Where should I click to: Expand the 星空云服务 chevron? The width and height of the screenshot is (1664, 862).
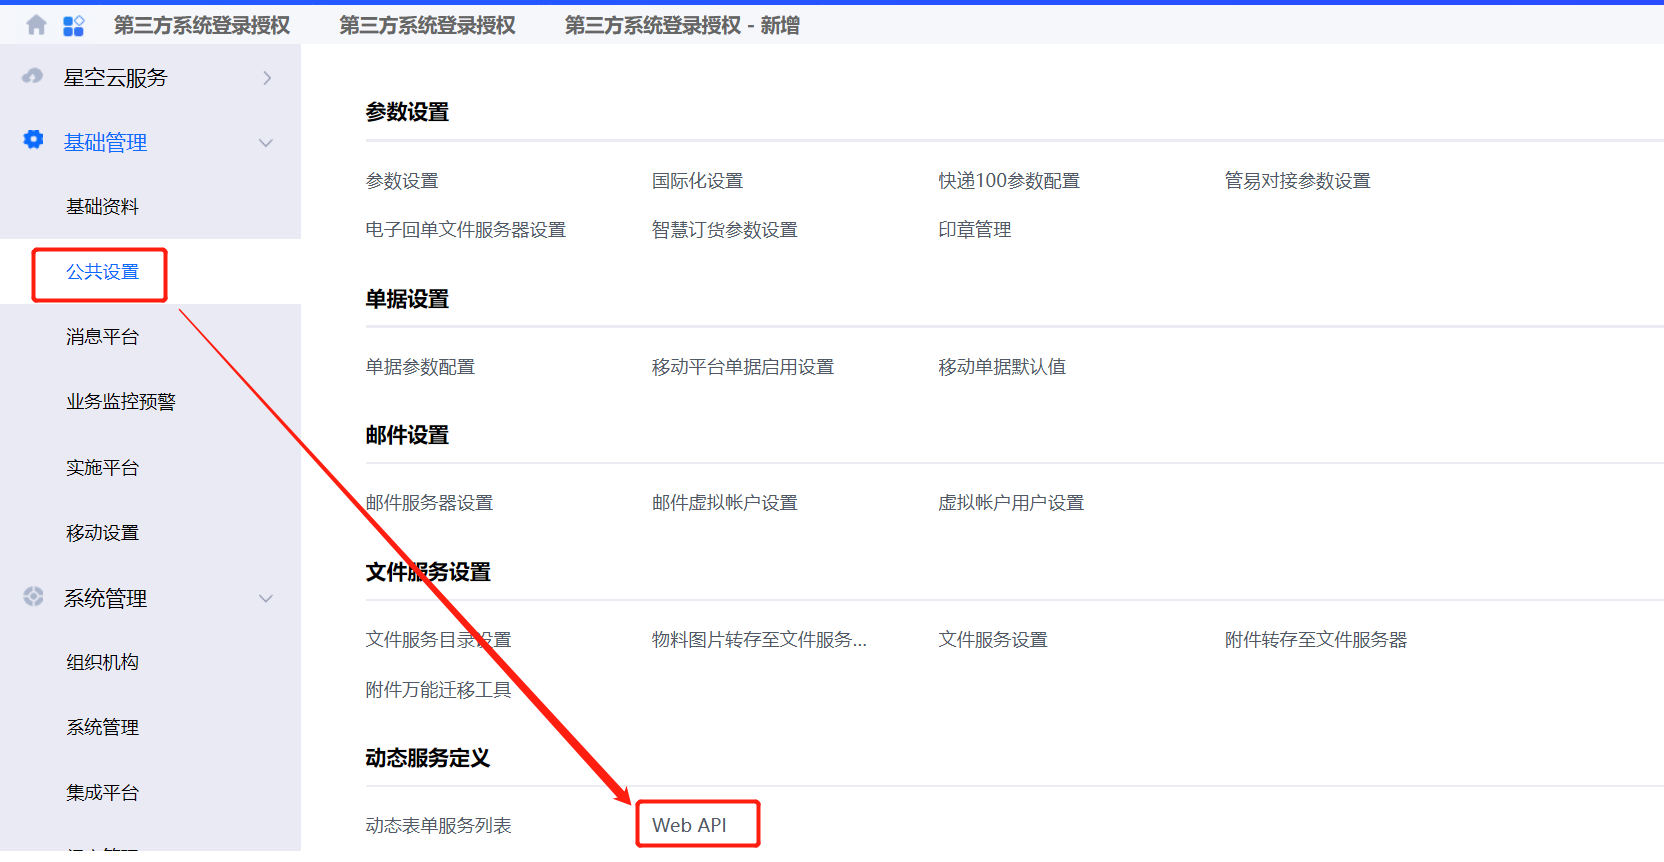coord(267,78)
